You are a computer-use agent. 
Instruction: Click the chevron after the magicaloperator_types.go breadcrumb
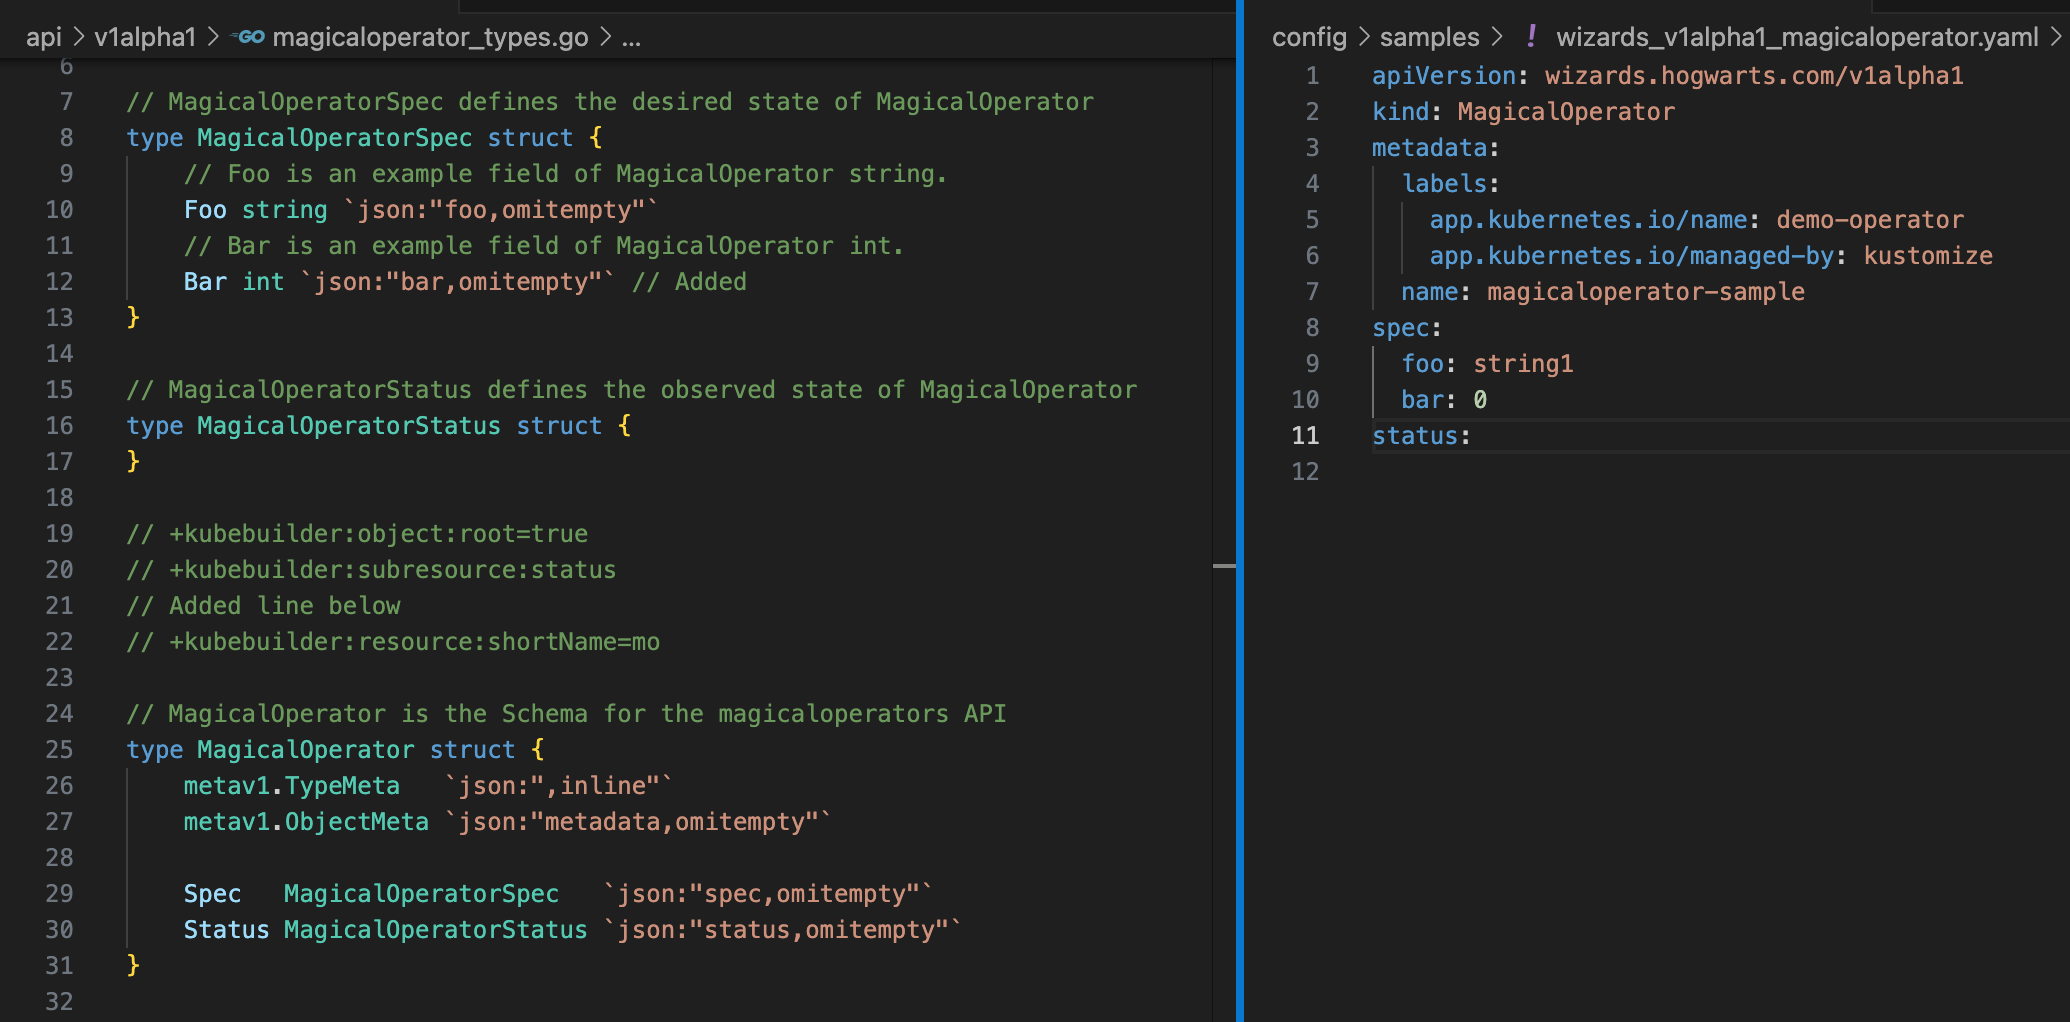(605, 38)
